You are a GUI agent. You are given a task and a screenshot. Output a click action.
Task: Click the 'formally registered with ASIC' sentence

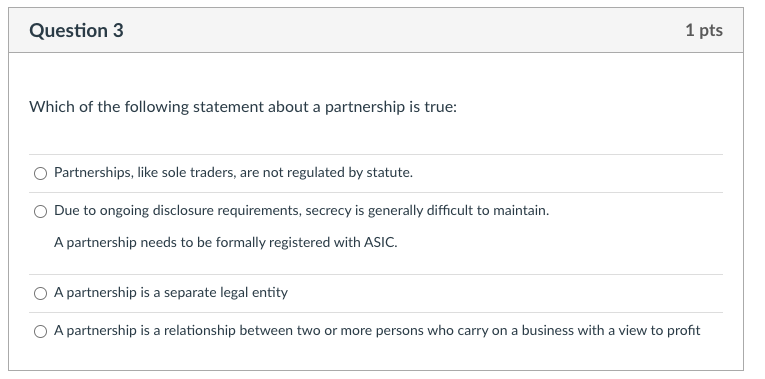click(225, 242)
